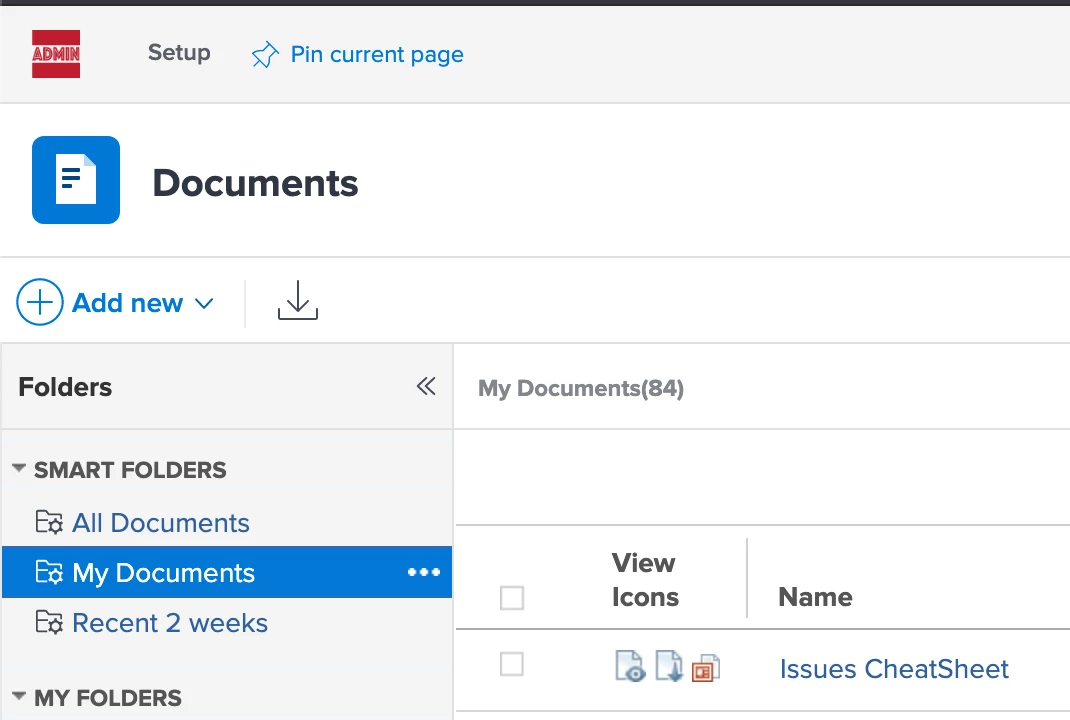The width and height of the screenshot is (1070, 720).
Task: Collapse the SMART FOLDERS section
Action: [x=19, y=469]
